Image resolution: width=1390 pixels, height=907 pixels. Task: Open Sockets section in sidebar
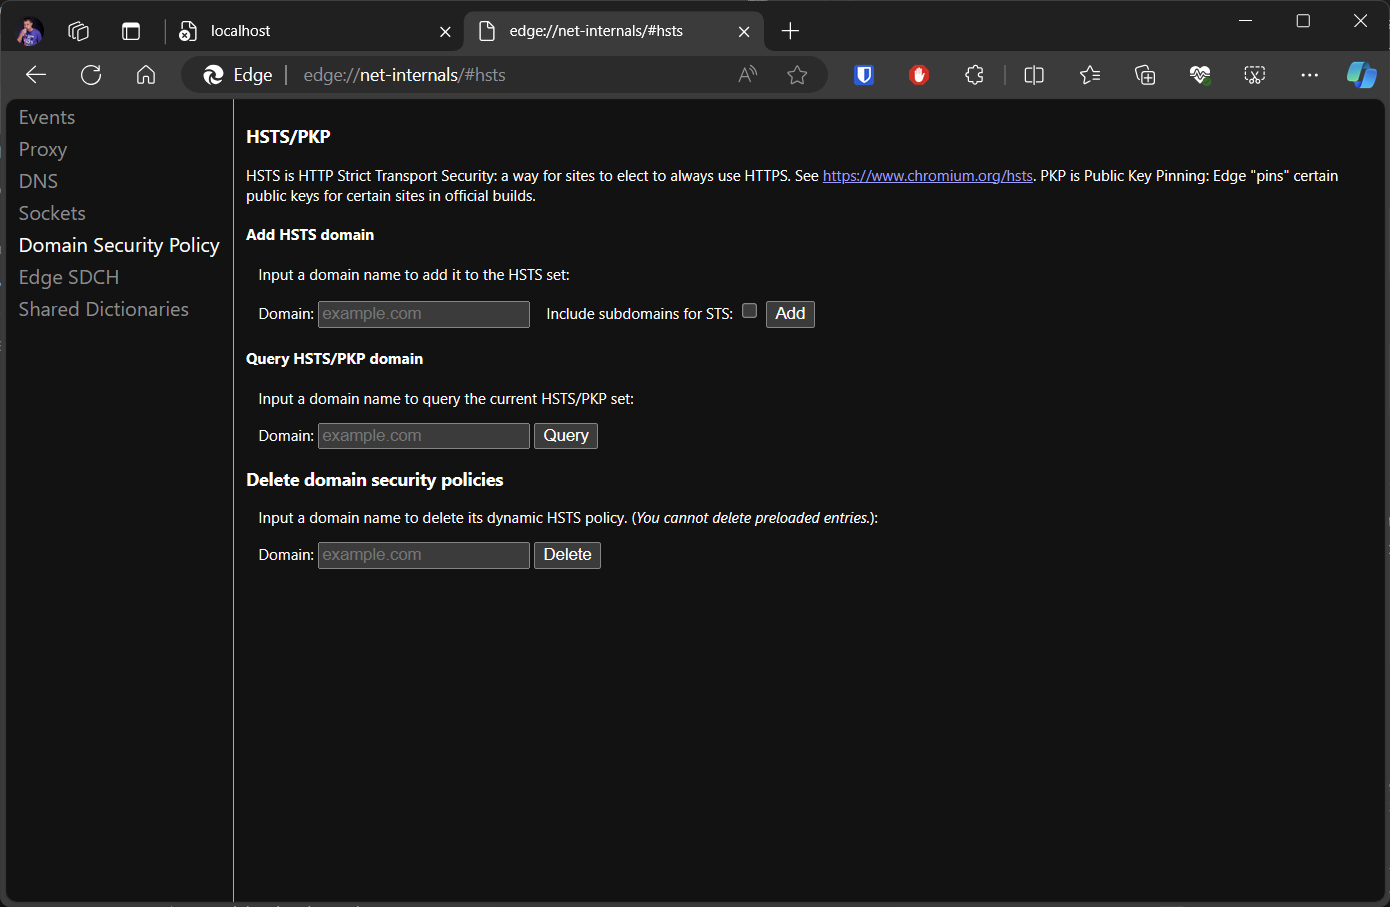[x=52, y=213]
